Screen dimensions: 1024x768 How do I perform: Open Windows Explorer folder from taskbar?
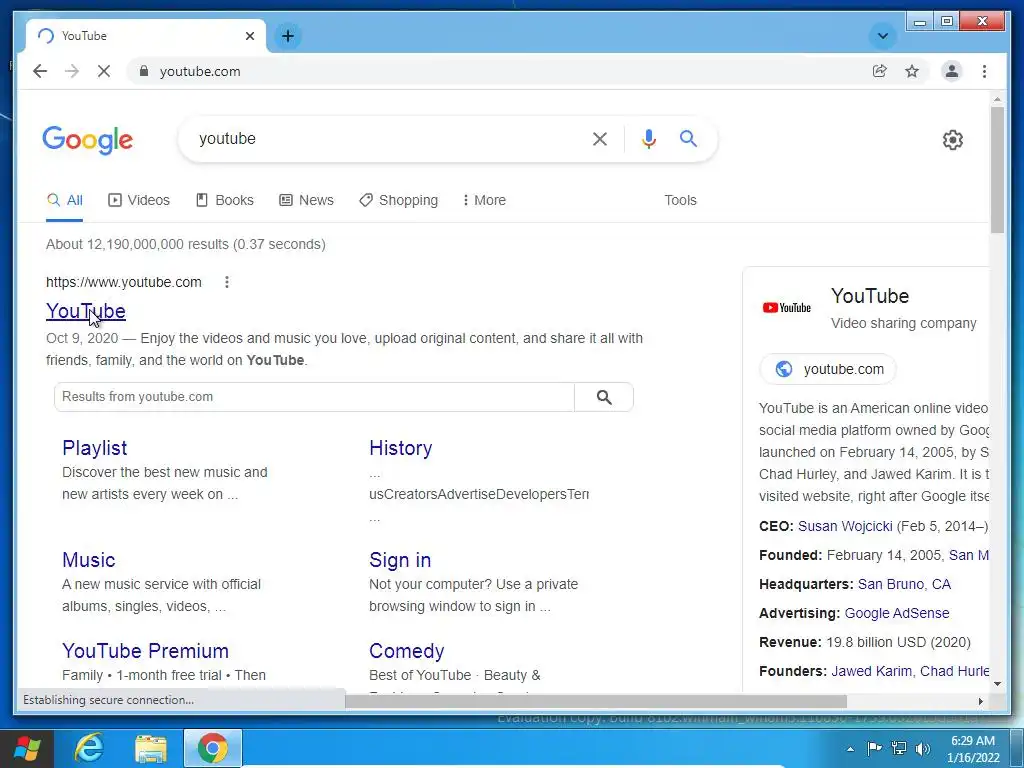(x=151, y=748)
